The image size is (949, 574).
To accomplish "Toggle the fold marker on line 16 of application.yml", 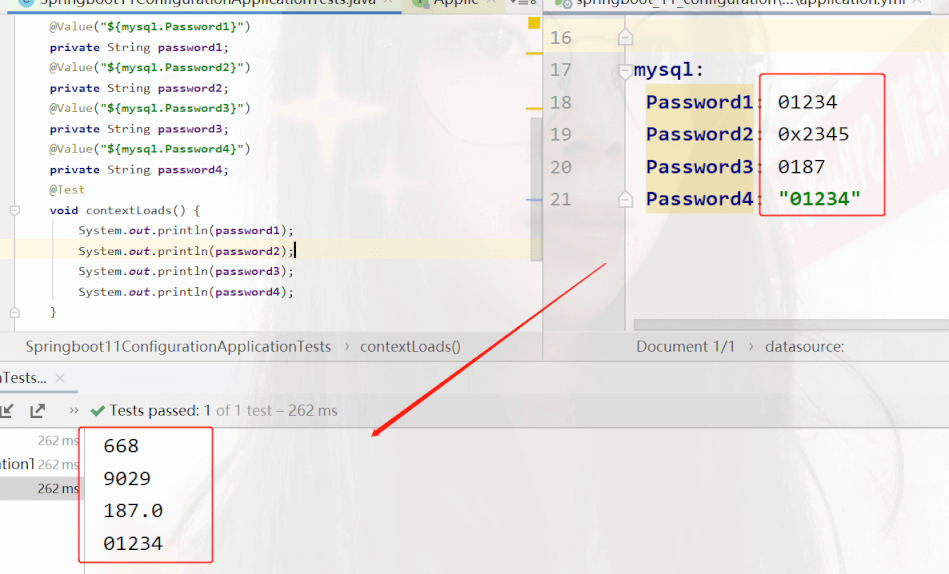I will 625,38.
